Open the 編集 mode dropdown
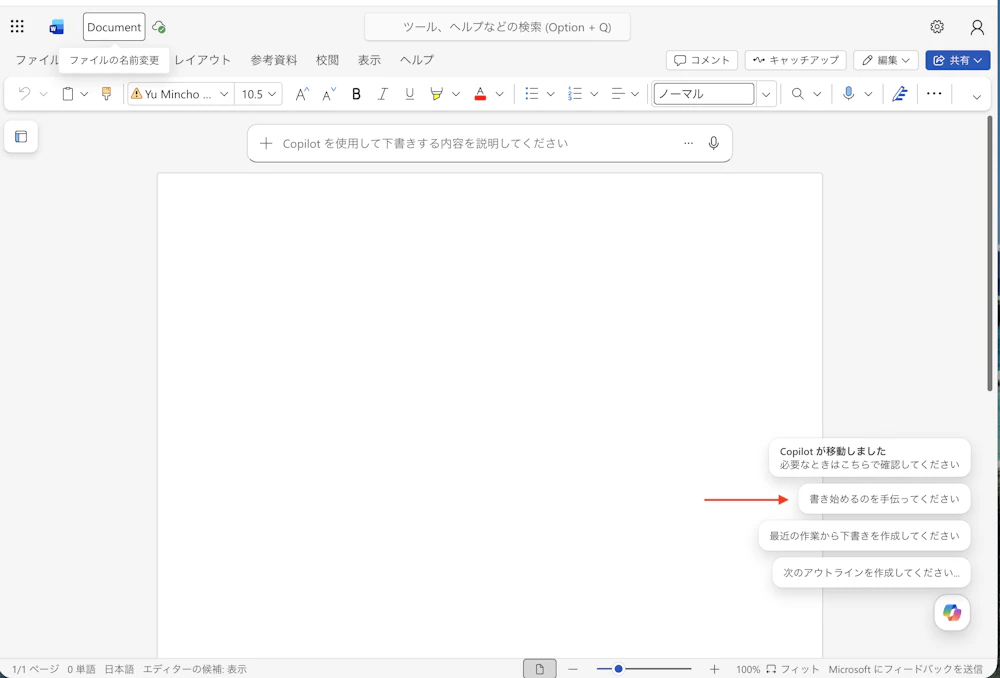This screenshot has height=678, width=1000. coord(886,60)
